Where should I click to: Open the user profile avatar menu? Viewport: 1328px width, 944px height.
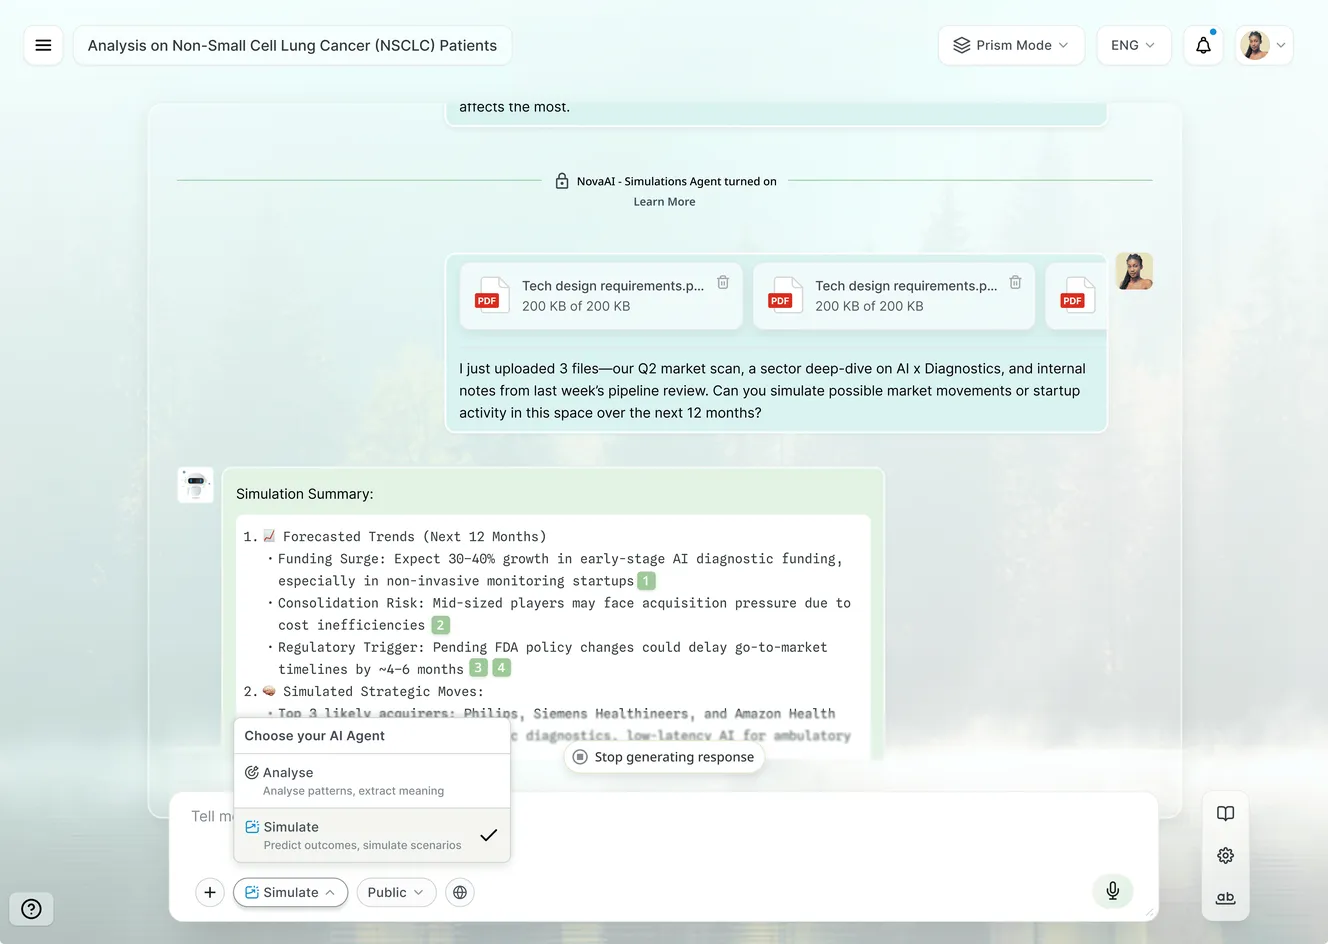point(1264,45)
